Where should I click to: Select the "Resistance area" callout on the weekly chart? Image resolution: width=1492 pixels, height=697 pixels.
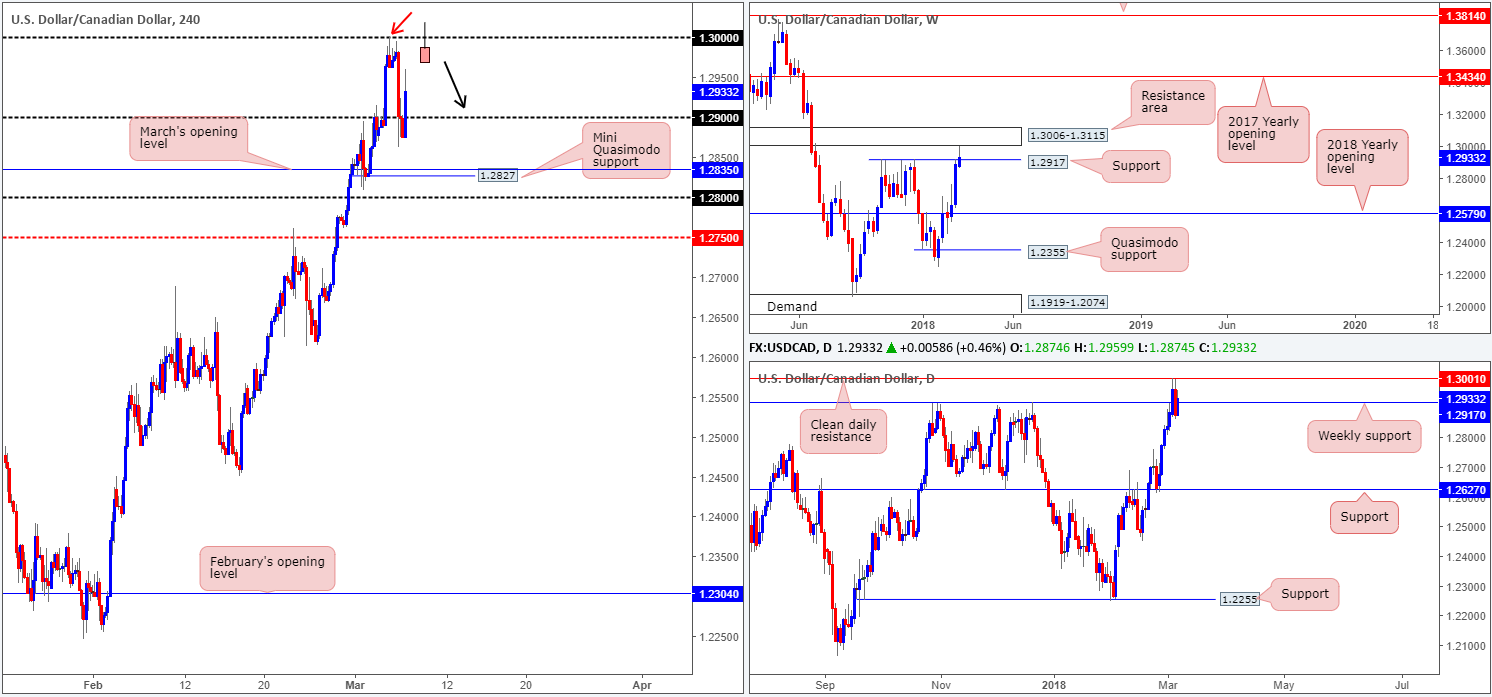click(1171, 102)
